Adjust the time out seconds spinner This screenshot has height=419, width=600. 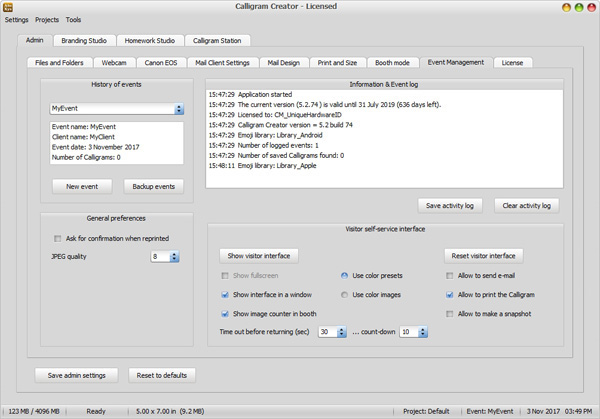[342, 332]
